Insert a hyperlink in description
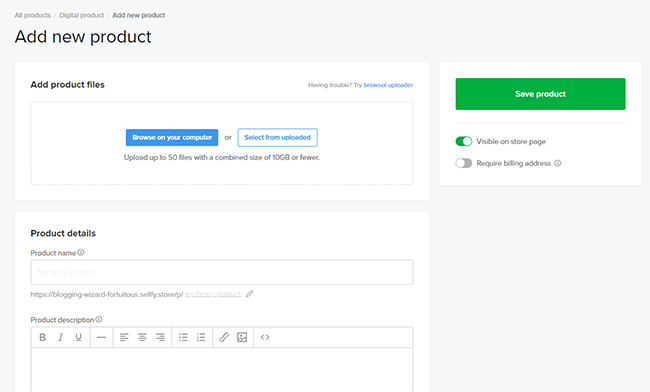650x392 pixels. click(x=224, y=337)
